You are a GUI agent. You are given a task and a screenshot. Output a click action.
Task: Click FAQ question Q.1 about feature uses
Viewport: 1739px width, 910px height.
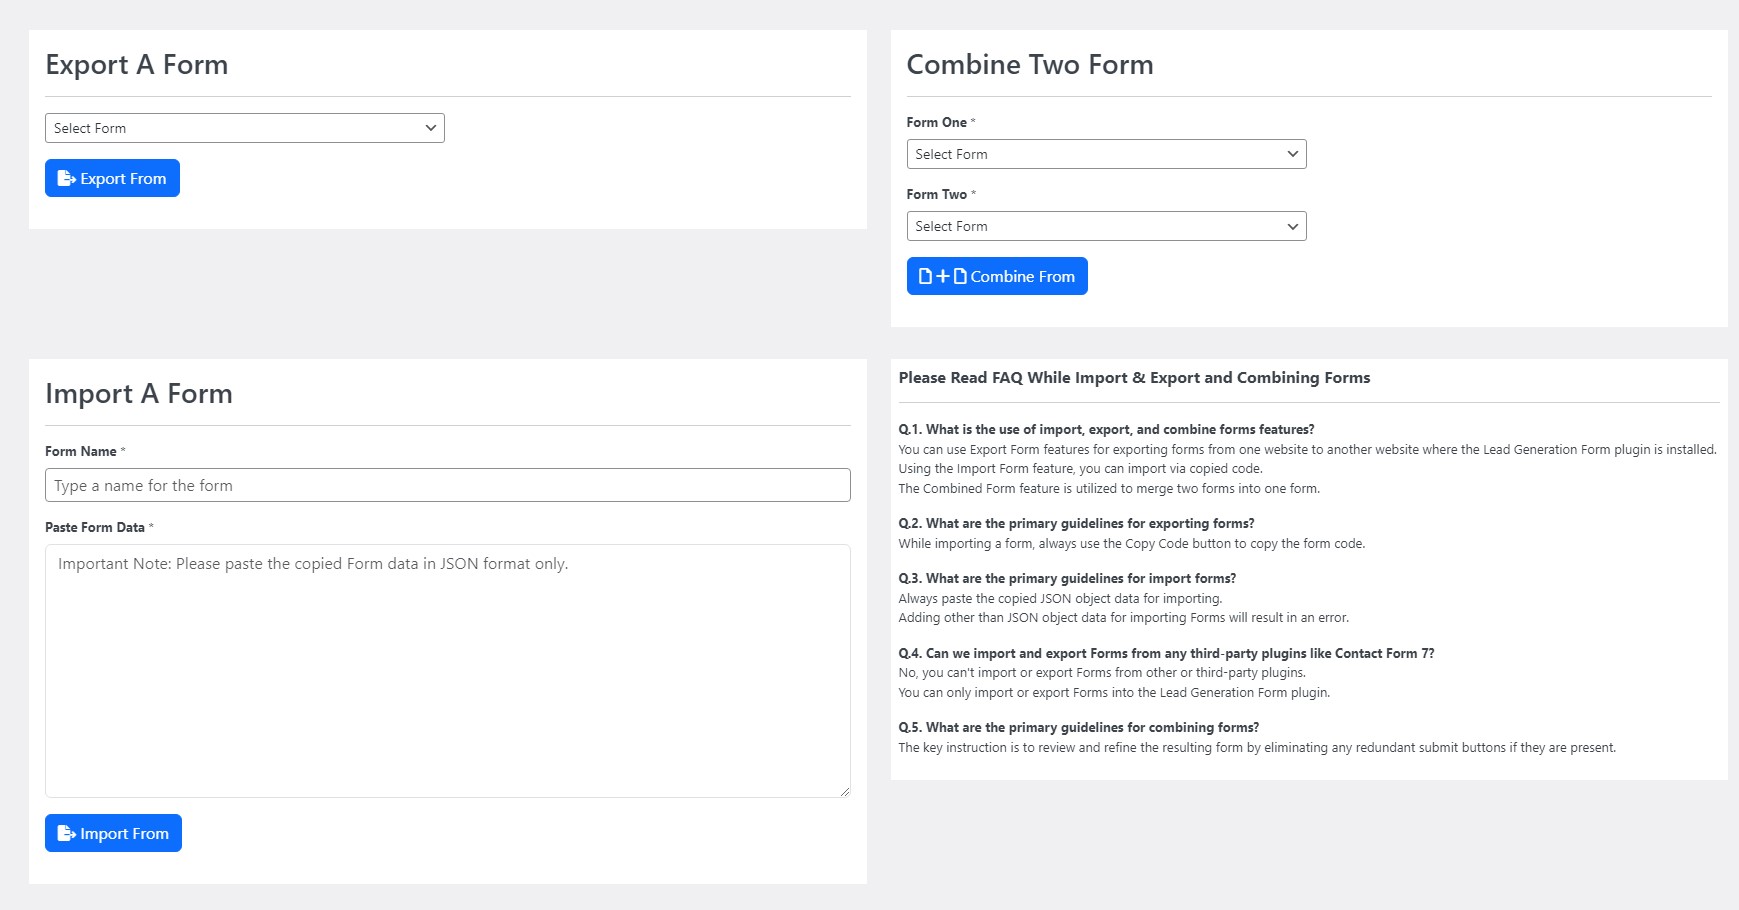[1106, 430]
